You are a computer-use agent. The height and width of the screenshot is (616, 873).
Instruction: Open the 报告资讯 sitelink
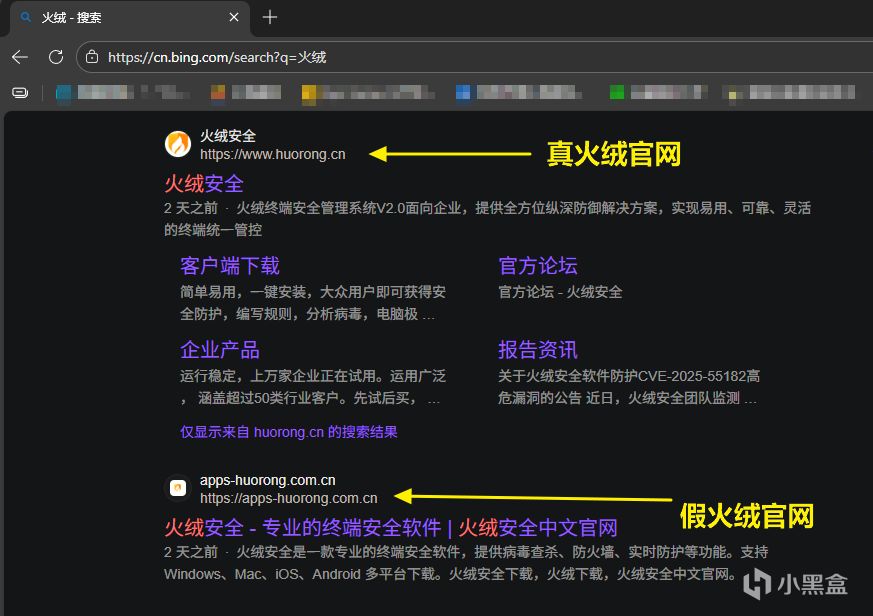(x=538, y=350)
